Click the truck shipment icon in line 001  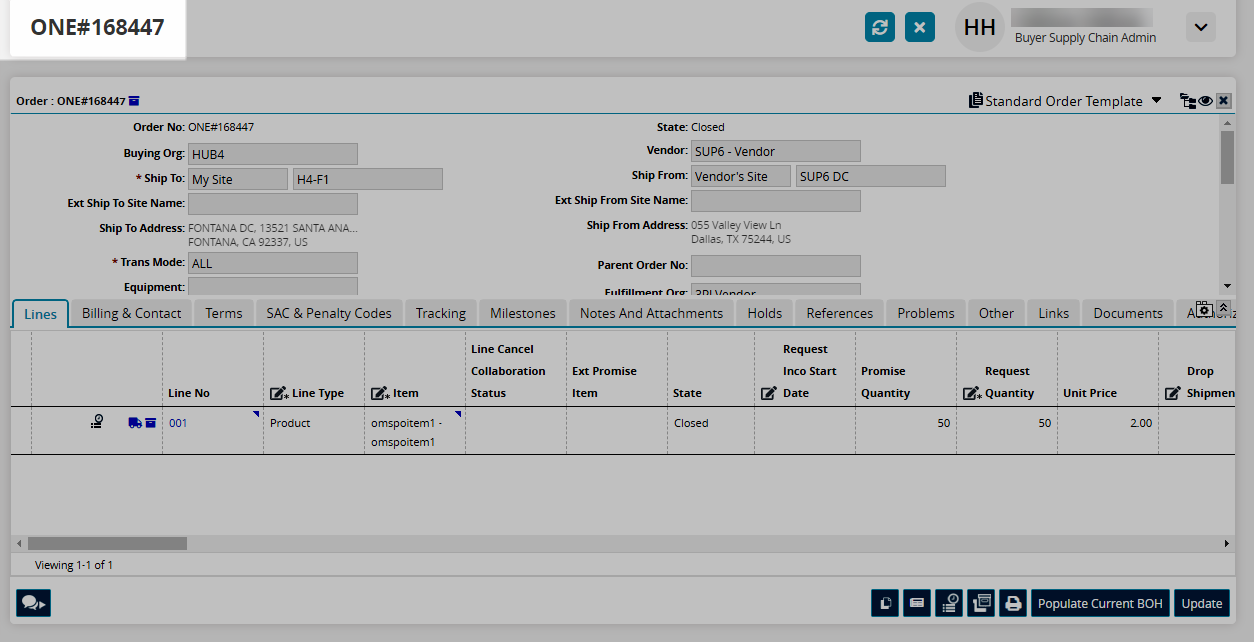coord(135,423)
